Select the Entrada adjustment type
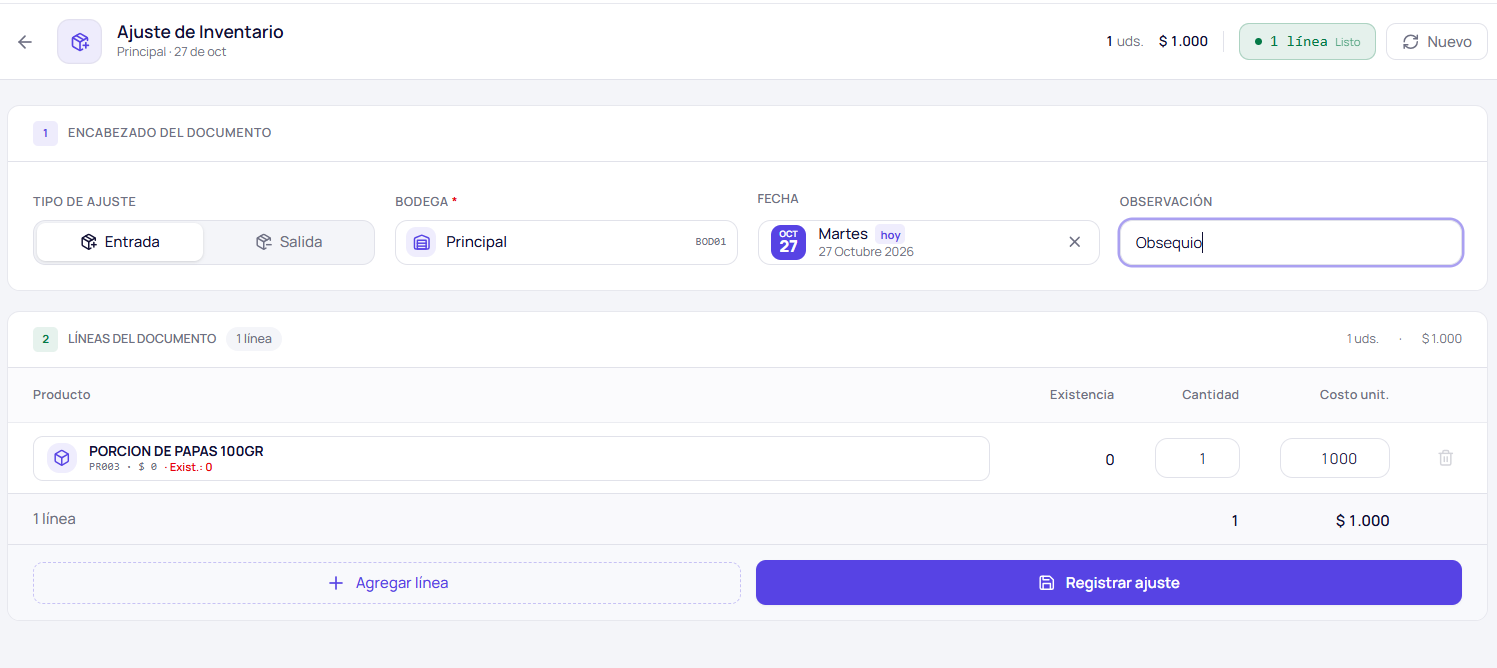This screenshot has width=1497, height=668. [x=120, y=242]
